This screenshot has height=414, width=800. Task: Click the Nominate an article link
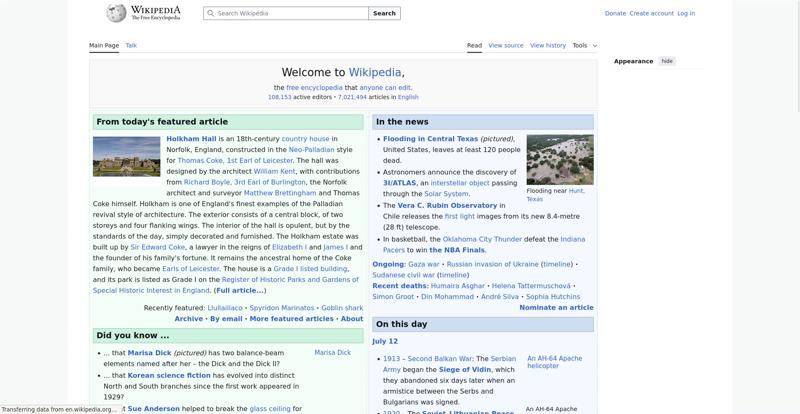pyautogui.click(x=556, y=307)
